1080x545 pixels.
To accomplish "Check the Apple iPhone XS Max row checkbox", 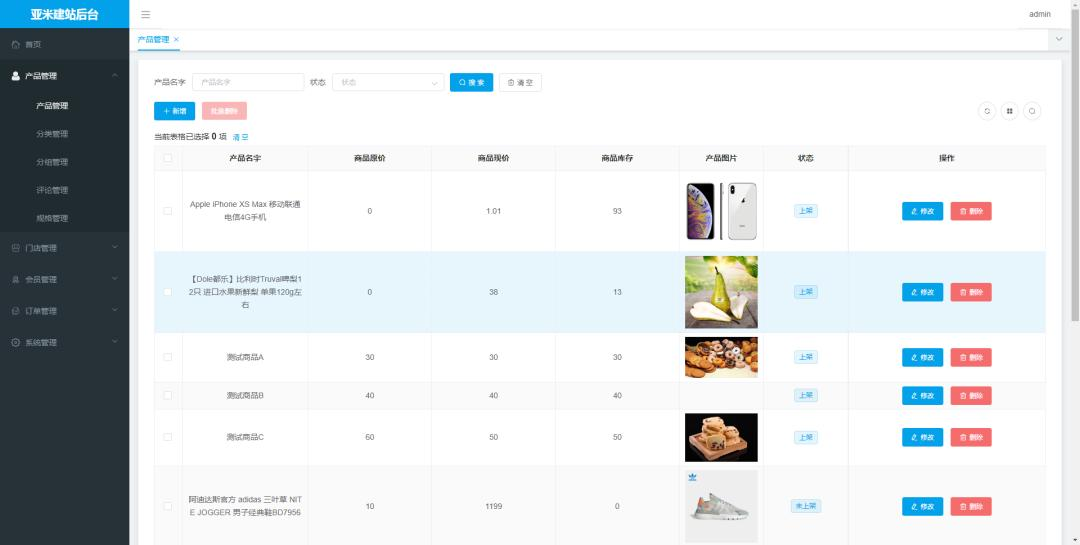I will tap(168, 211).
